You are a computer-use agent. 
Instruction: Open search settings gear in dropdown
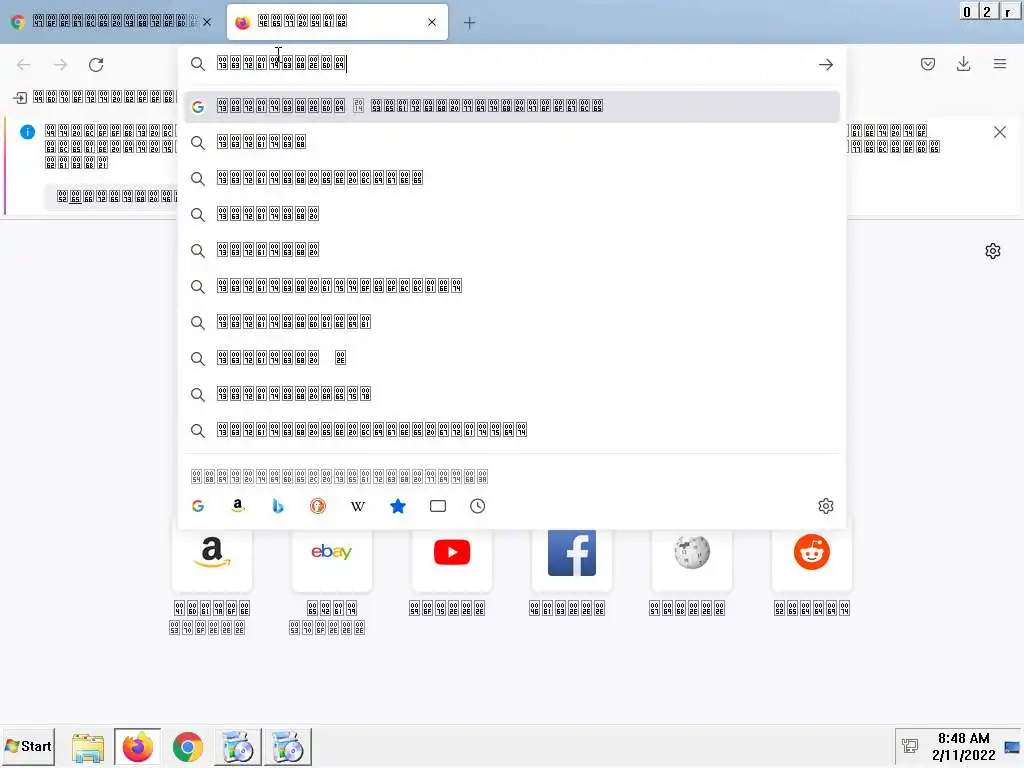tap(825, 506)
